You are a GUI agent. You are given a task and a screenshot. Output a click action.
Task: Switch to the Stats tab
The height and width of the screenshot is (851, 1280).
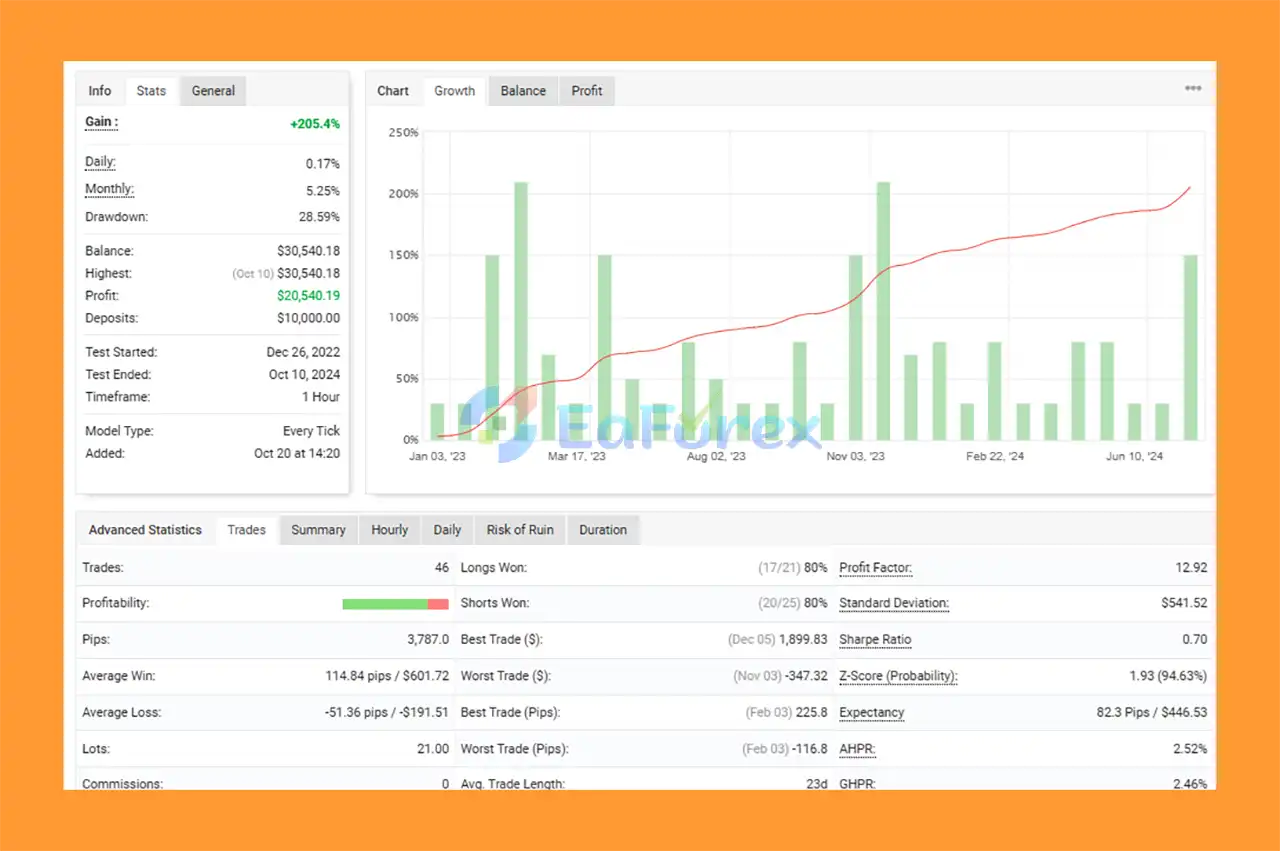click(151, 91)
